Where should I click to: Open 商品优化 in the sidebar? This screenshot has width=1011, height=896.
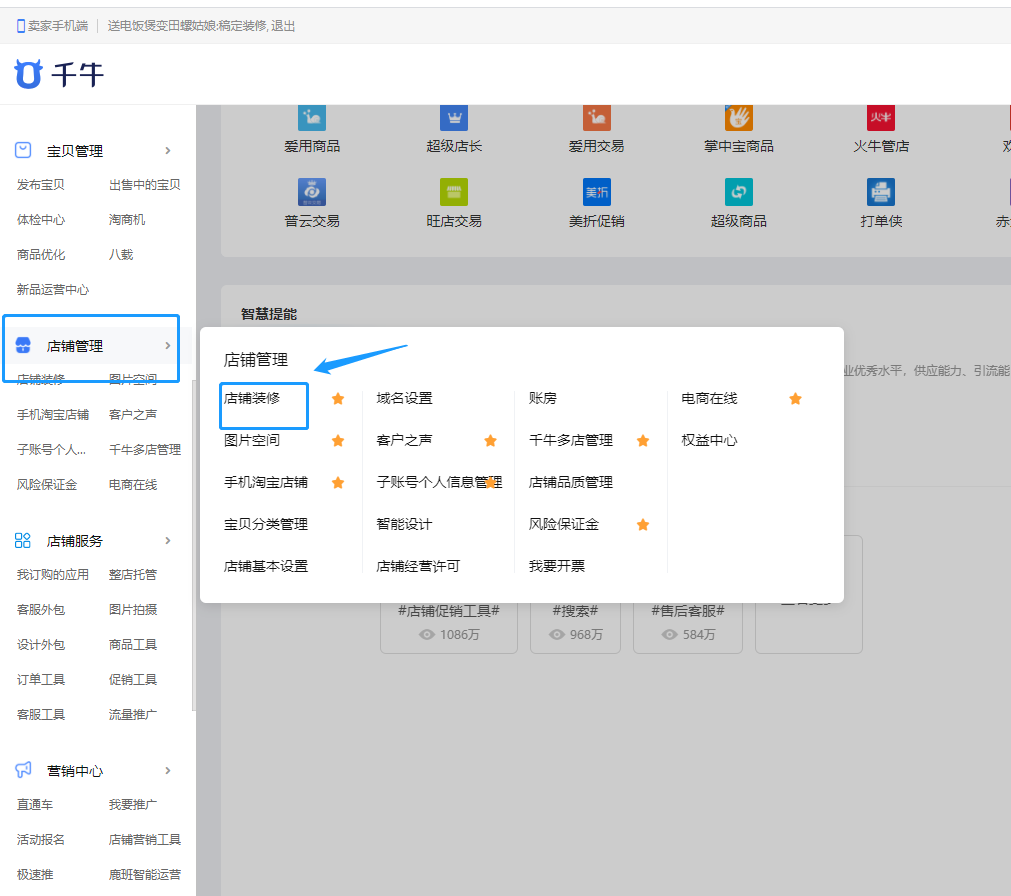click(x=41, y=255)
